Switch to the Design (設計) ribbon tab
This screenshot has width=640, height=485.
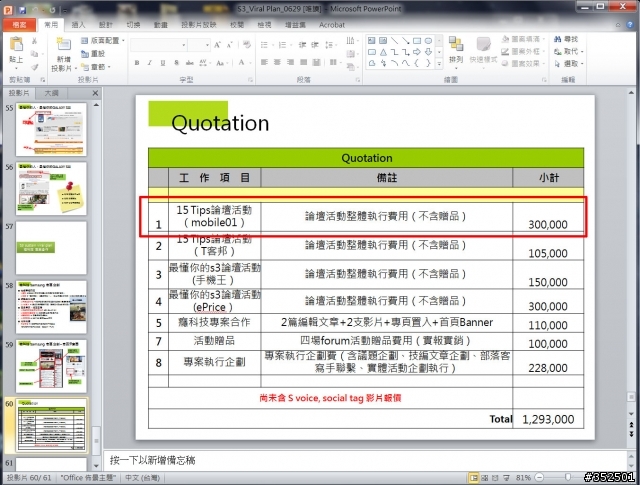pos(106,25)
